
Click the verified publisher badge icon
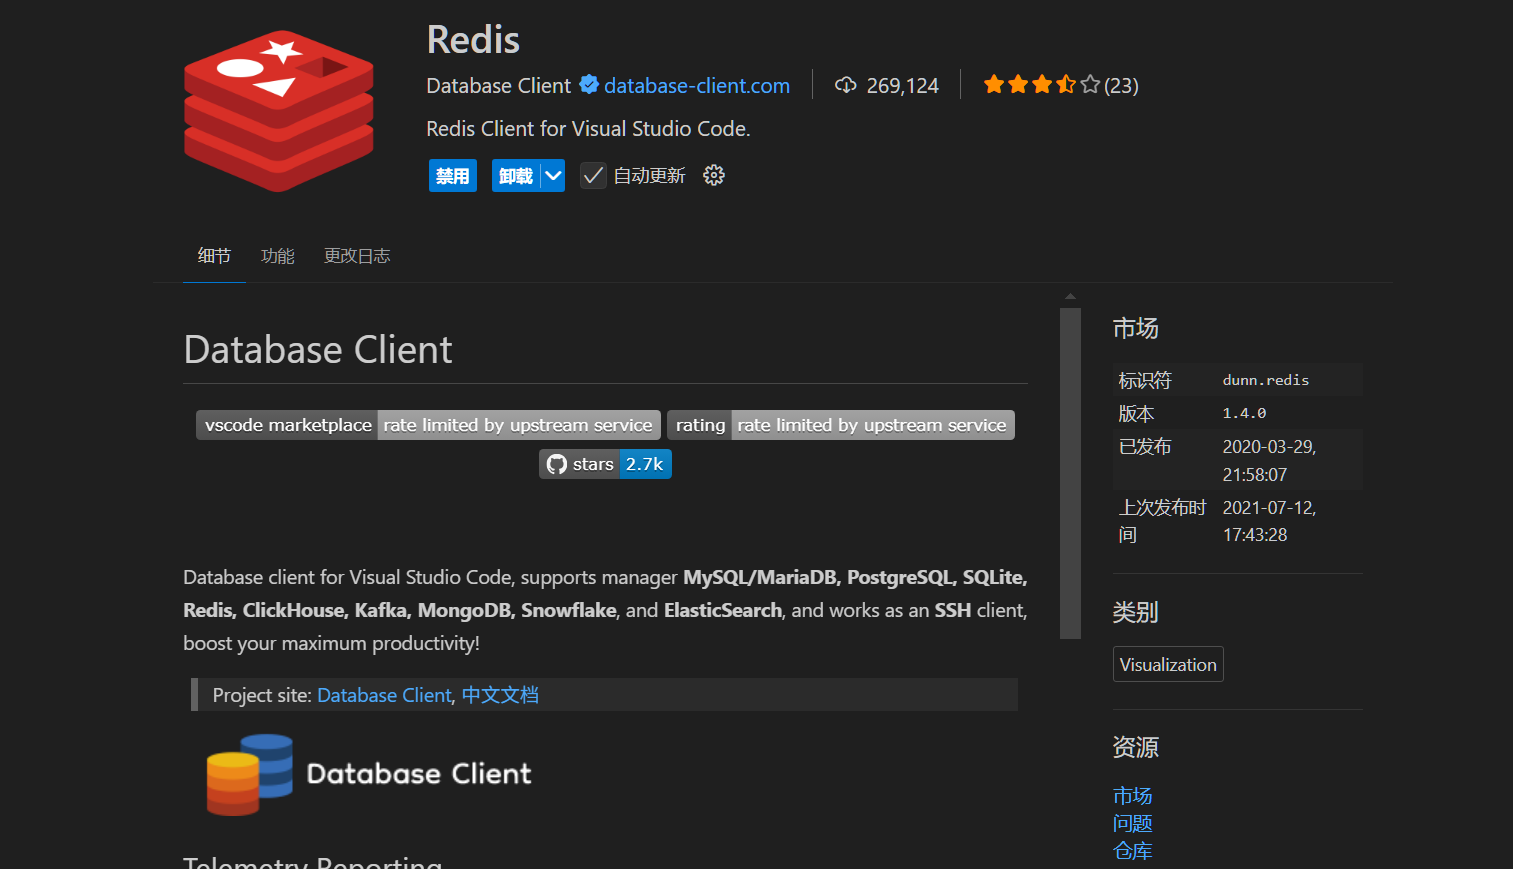(589, 85)
